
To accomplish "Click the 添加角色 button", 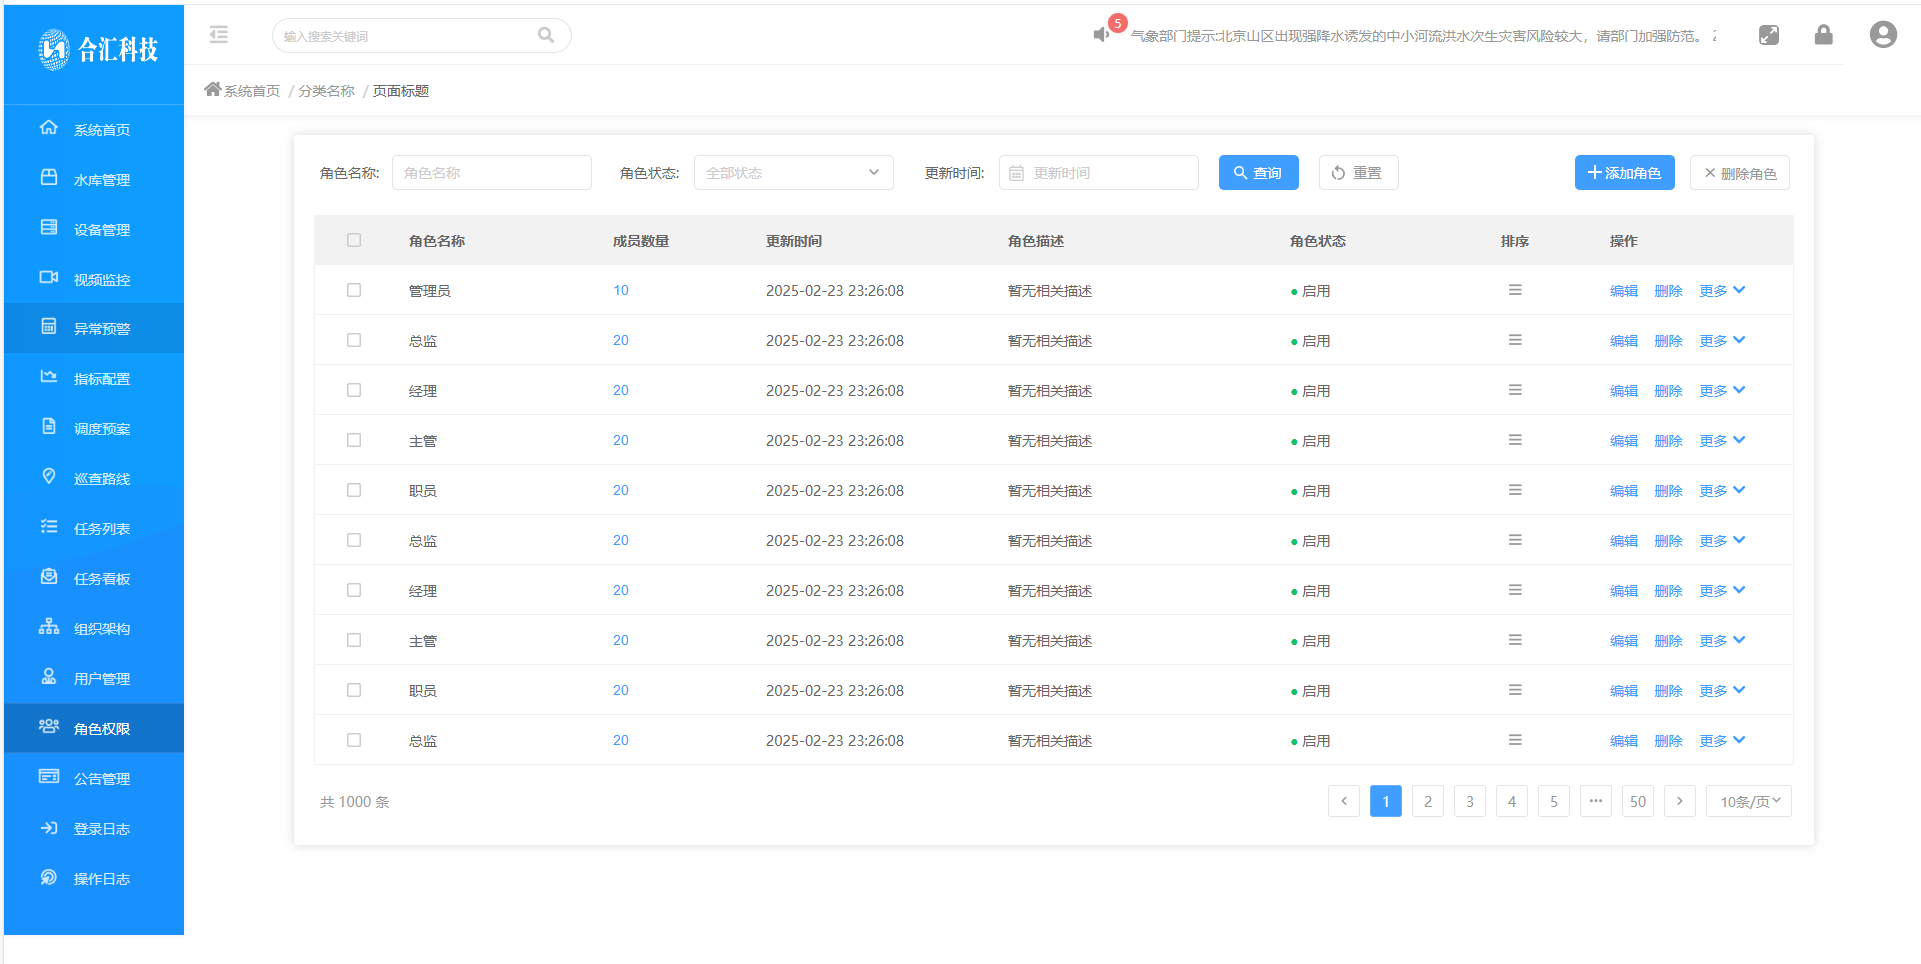I will pyautogui.click(x=1623, y=173).
